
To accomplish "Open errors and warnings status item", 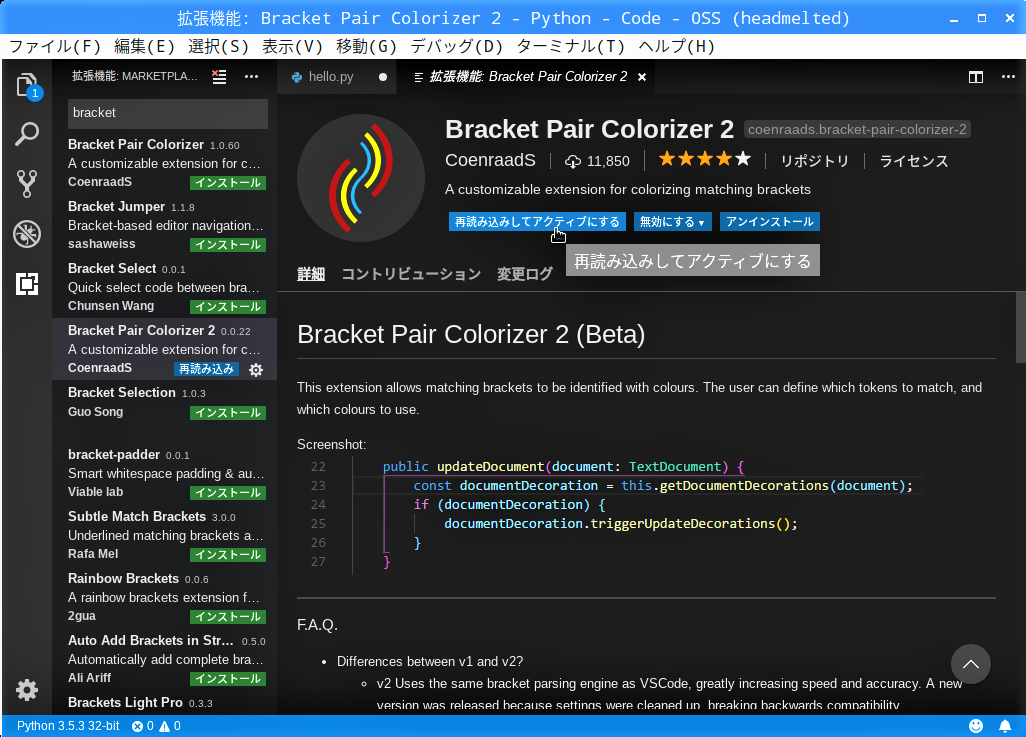I will pyautogui.click(x=156, y=726).
